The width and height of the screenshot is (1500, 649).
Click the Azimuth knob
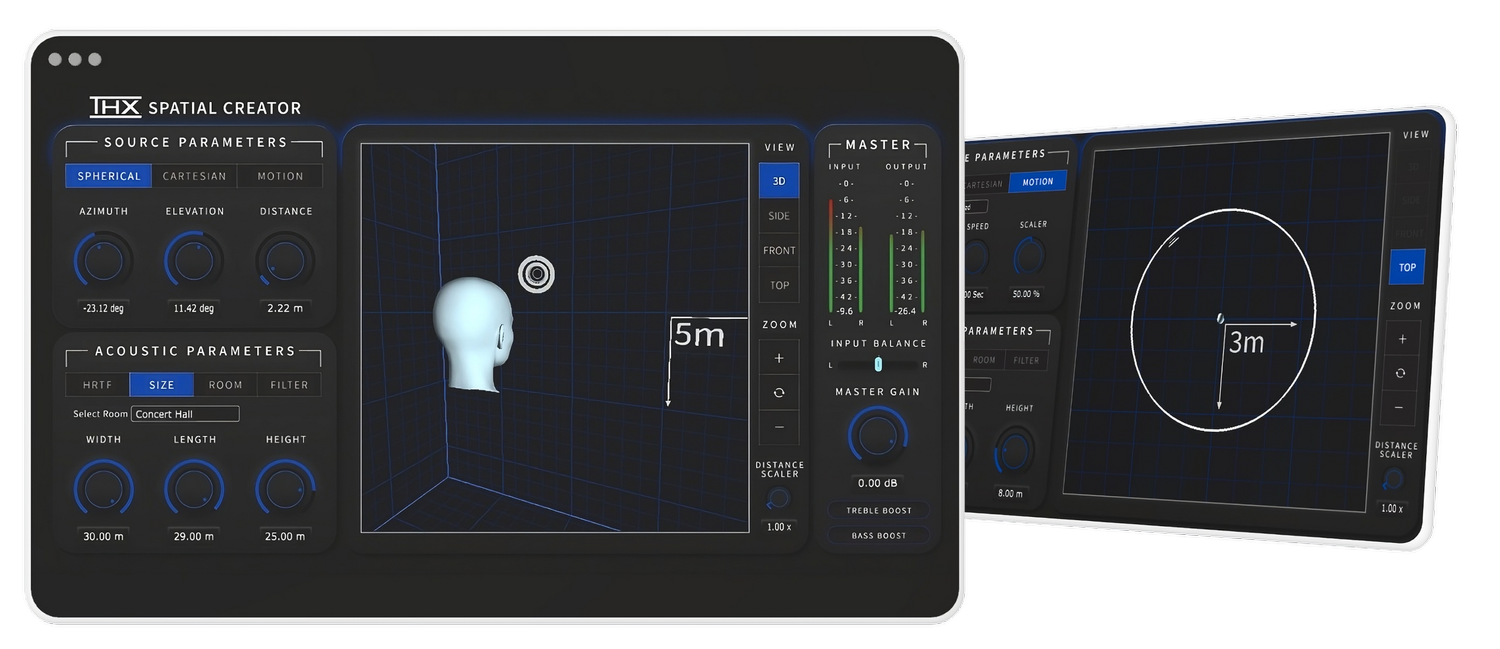[x=102, y=259]
